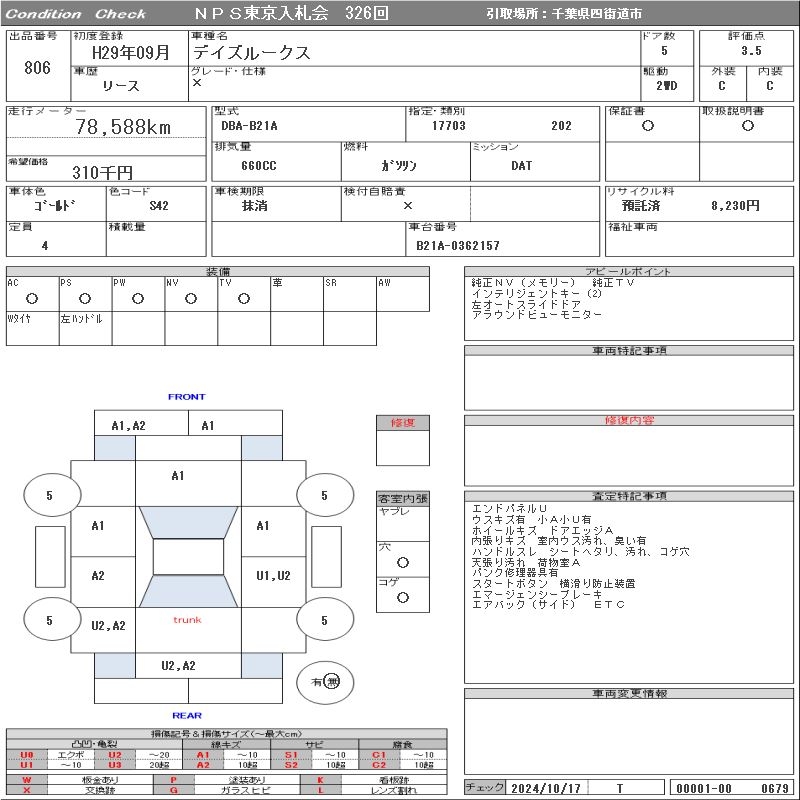Screen dimensions: 800x800
Task: Click the インテリジェントキー (2) line
Action: [x=536, y=293]
